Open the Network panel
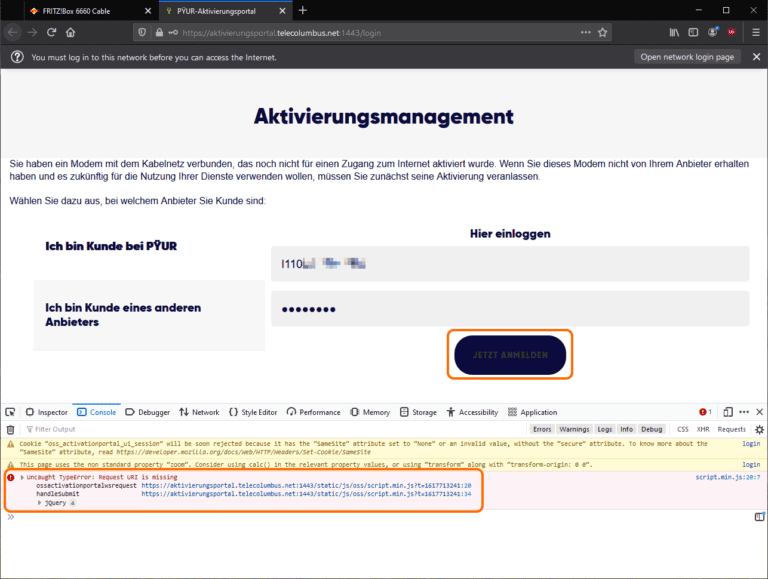Image resolution: width=768 pixels, height=579 pixels. (x=199, y=412)
